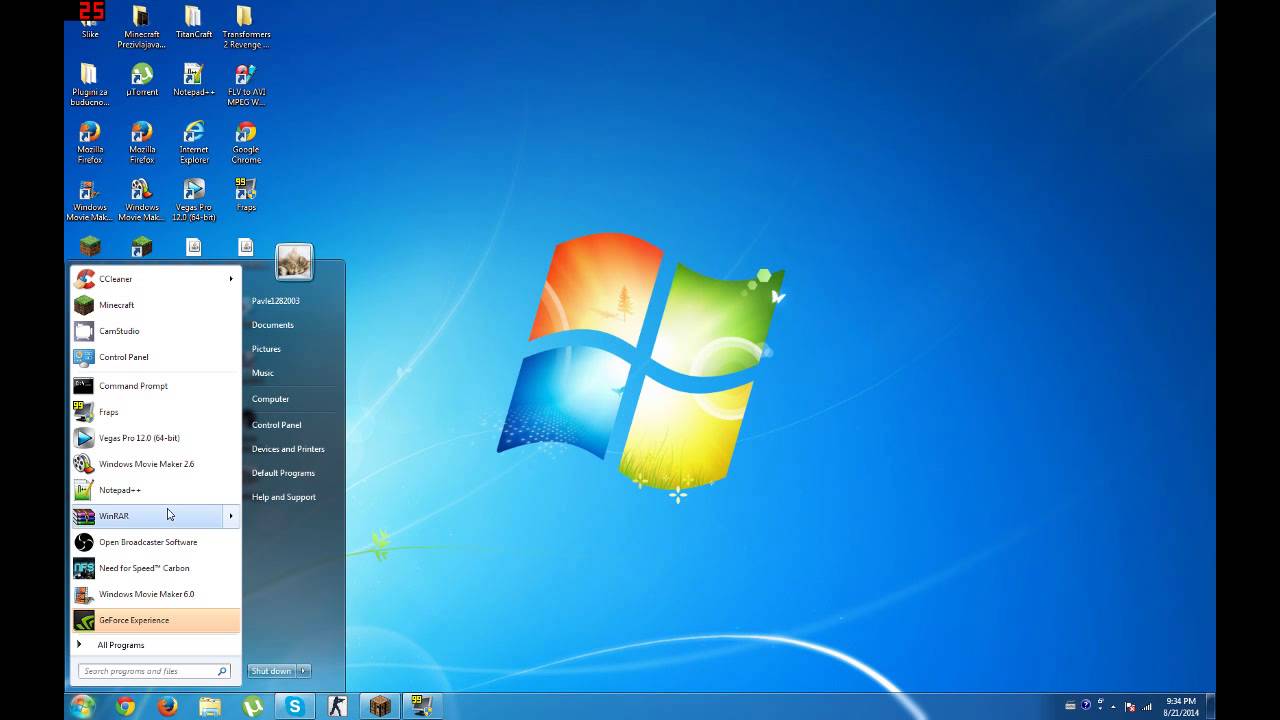
Task: Open Documents from Start menu
Action: click(x=273, y=325)
